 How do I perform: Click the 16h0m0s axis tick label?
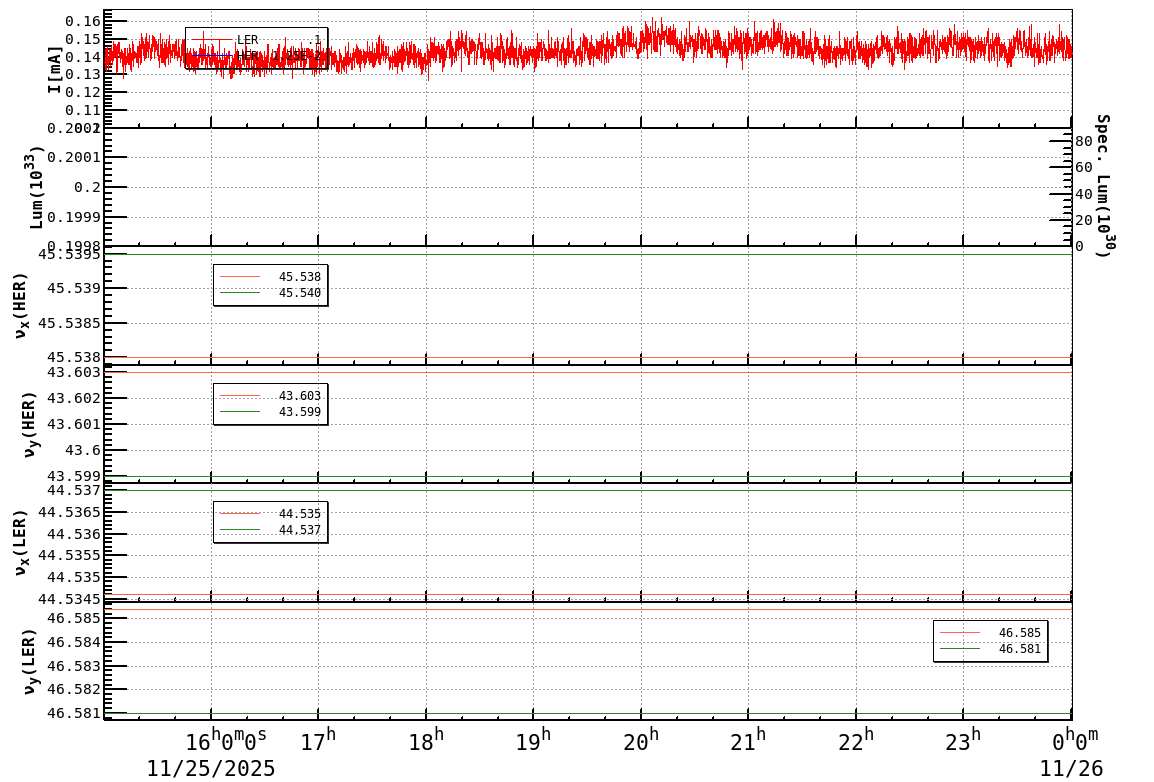pyautogui.click(x=225, y=739)
